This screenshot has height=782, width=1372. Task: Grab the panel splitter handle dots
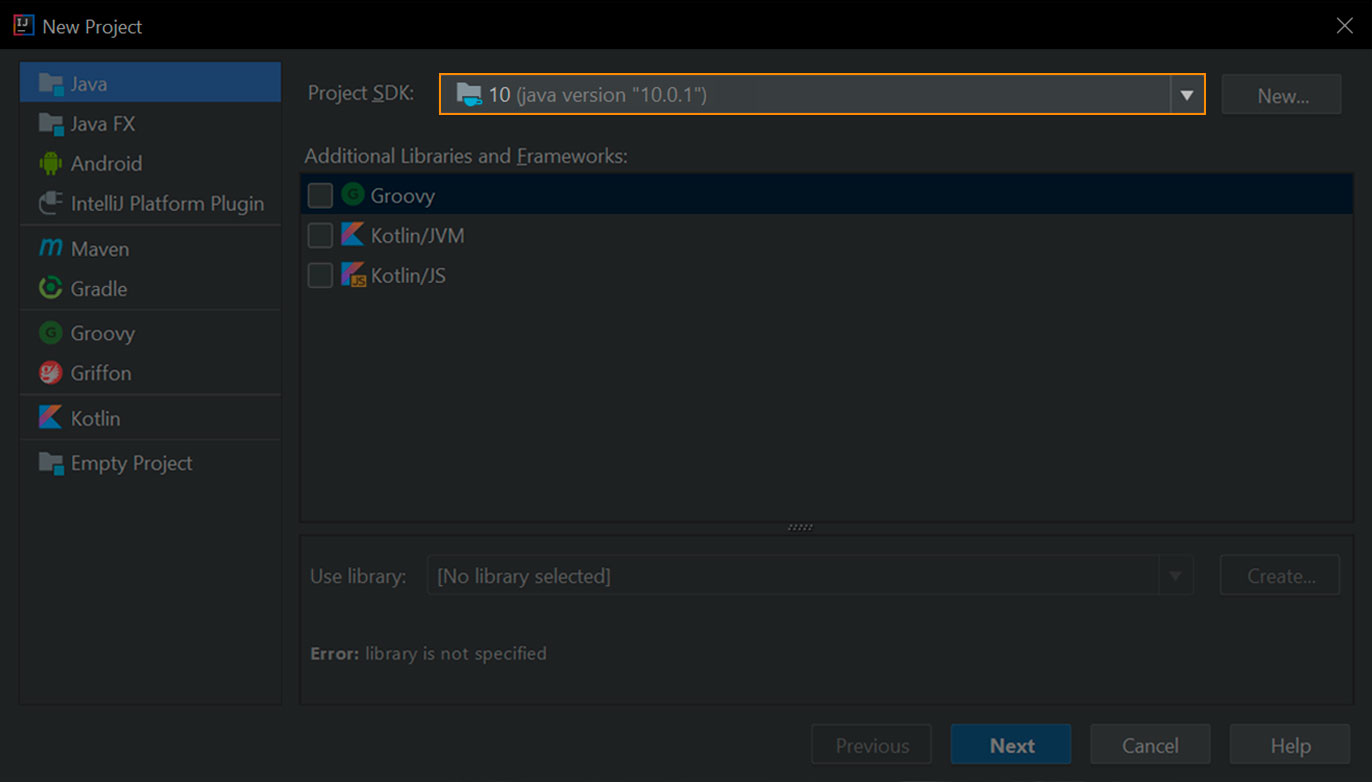[x=800, y=527]
